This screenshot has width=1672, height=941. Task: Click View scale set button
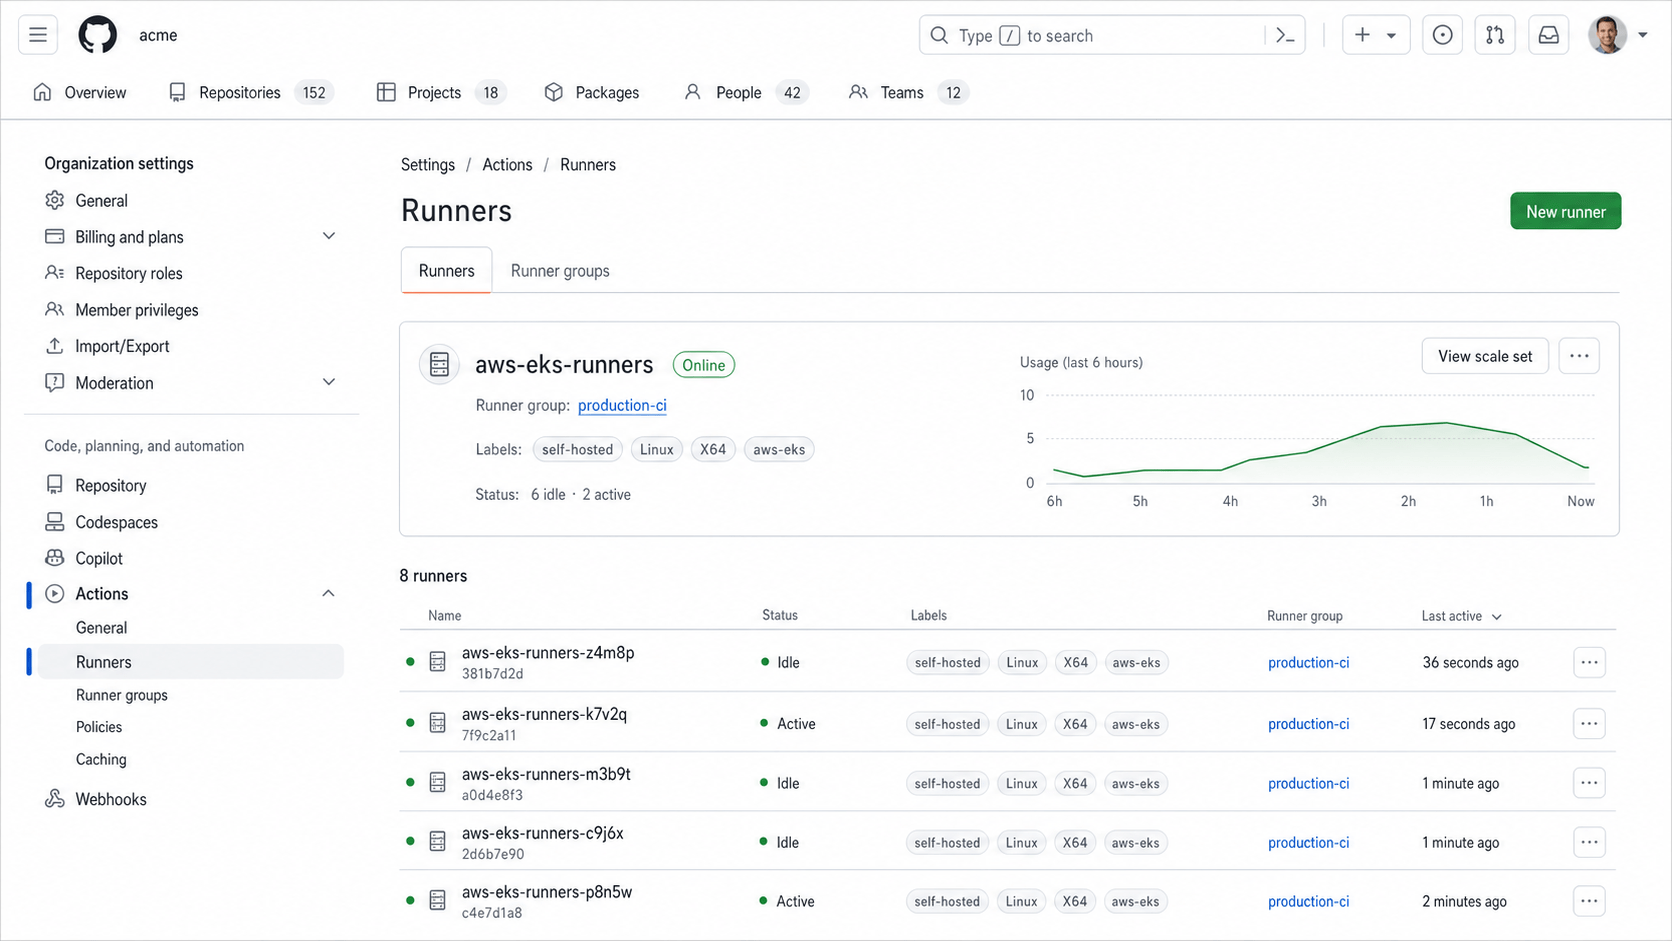tap(1485, 356)
